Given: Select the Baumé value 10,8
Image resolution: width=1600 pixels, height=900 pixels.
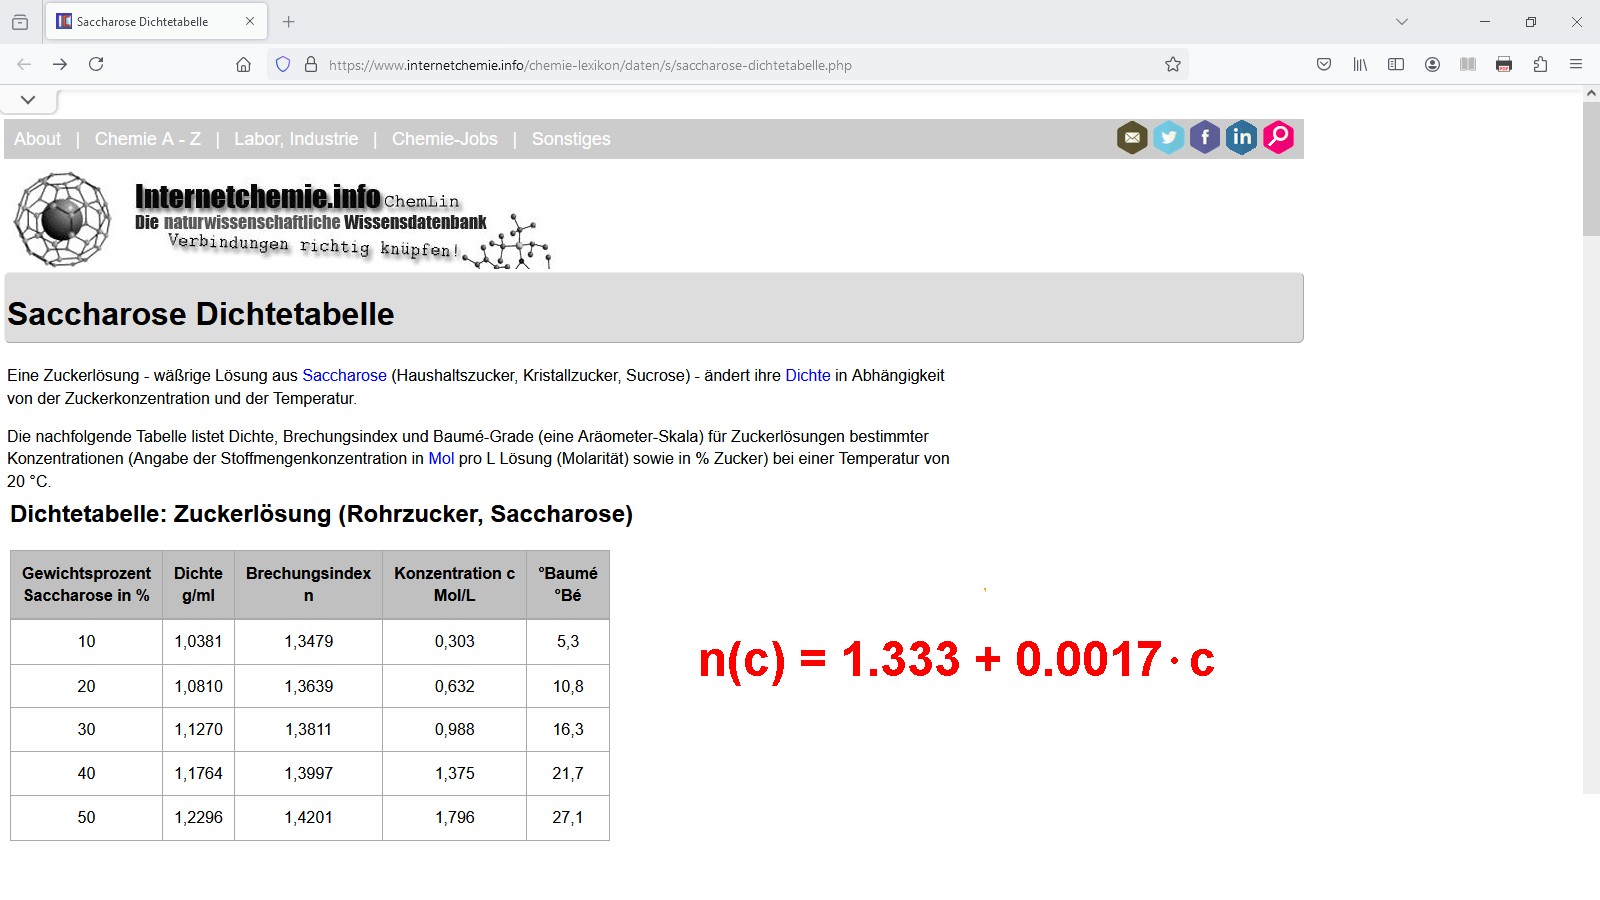Looking at the screenshot, I should pos(568,686).
